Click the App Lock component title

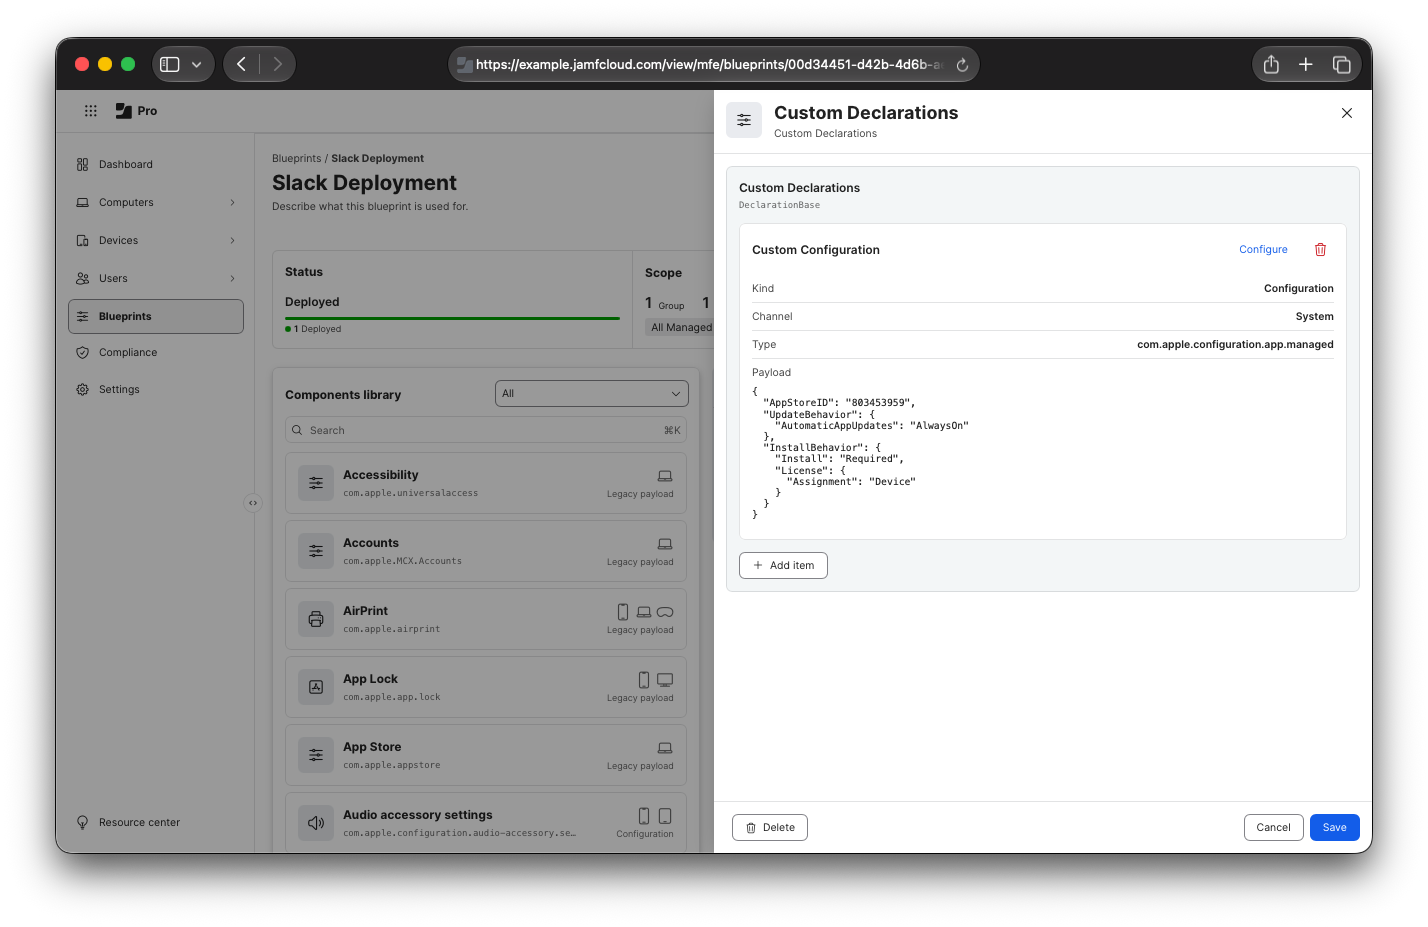[x=370, y=679]
